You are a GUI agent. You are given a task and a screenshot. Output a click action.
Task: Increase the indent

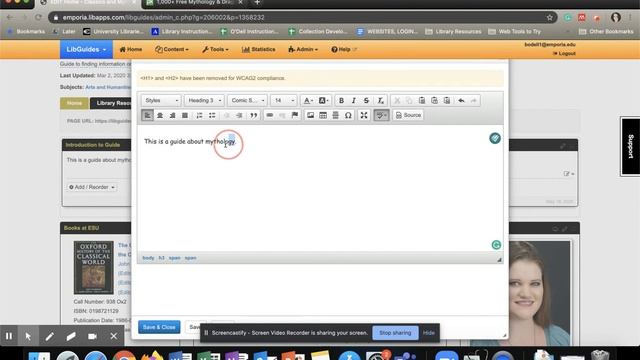[240, 116]
